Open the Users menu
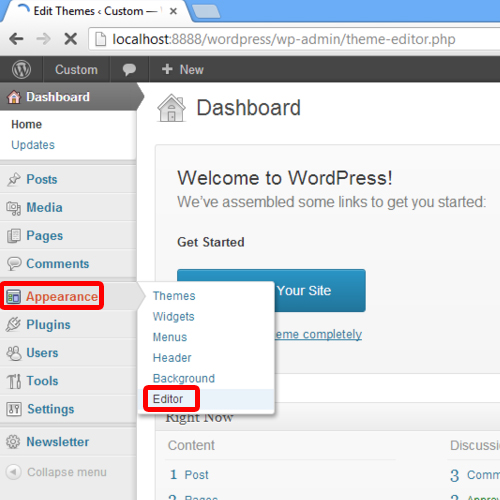This screenshot has width=500, height=500. (x=68, y=353)
